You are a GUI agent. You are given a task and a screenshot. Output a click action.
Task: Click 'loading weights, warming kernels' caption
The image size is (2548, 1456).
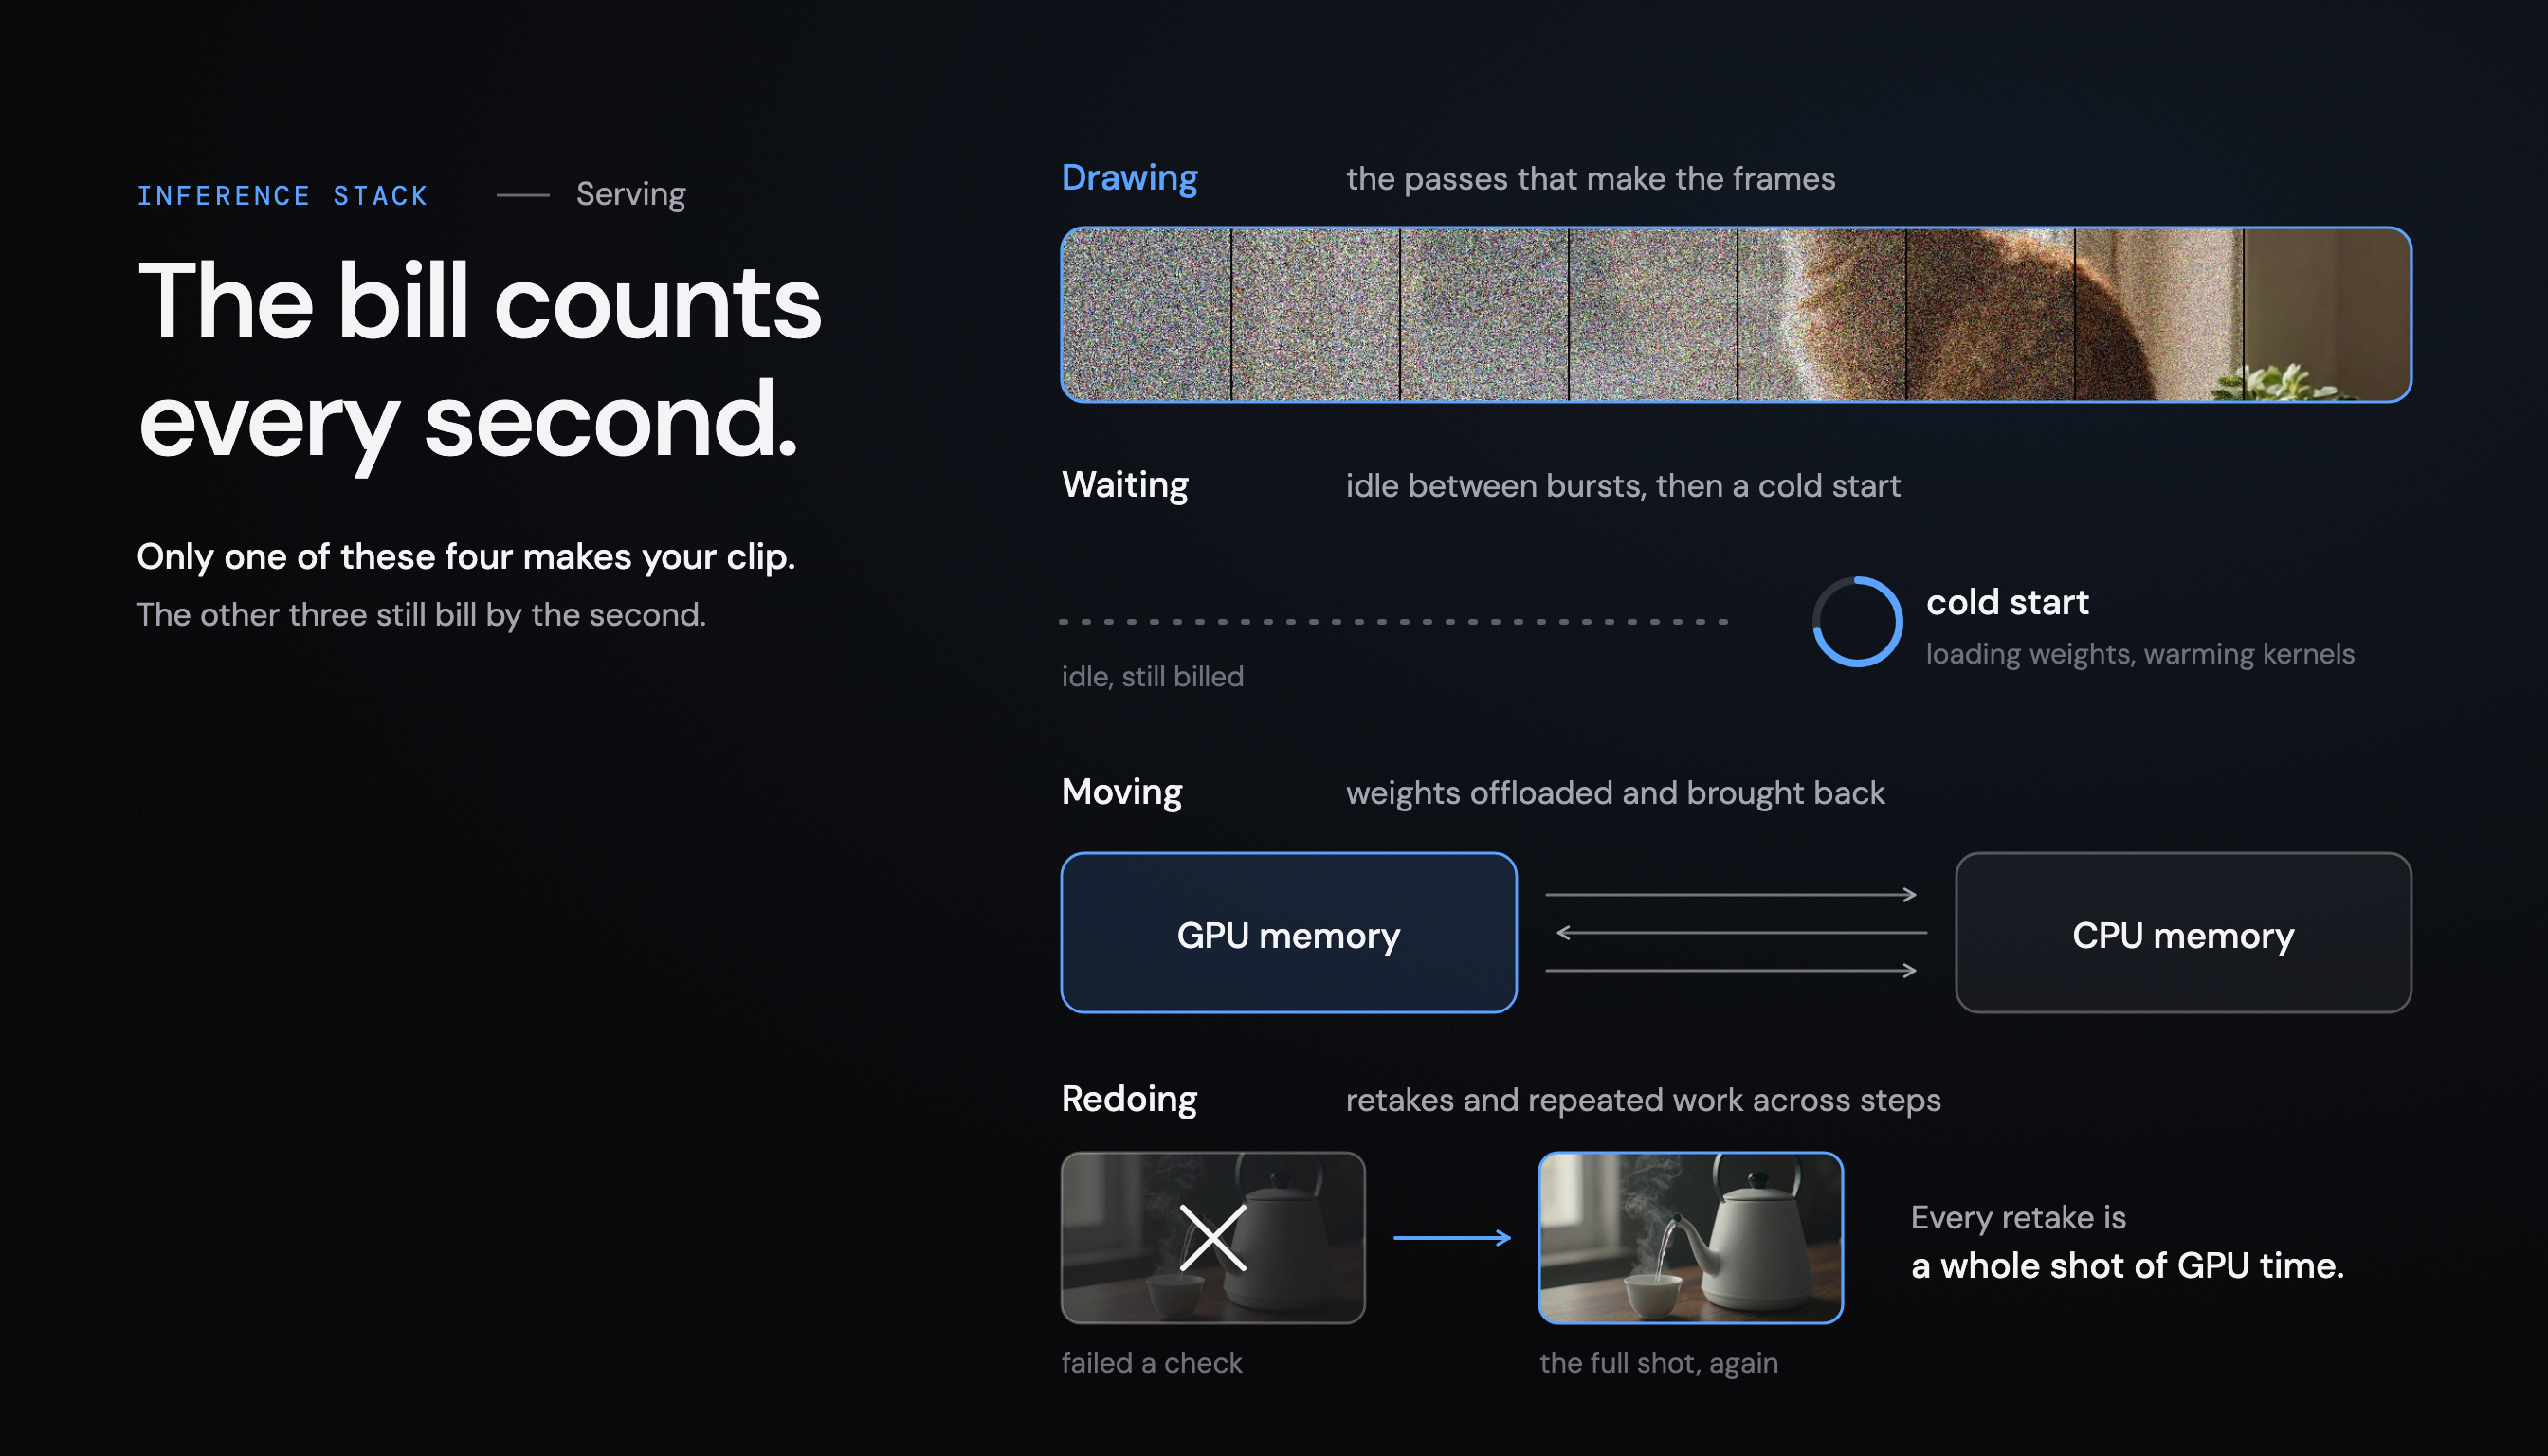pyautogui.click(x=2140, y=654)
